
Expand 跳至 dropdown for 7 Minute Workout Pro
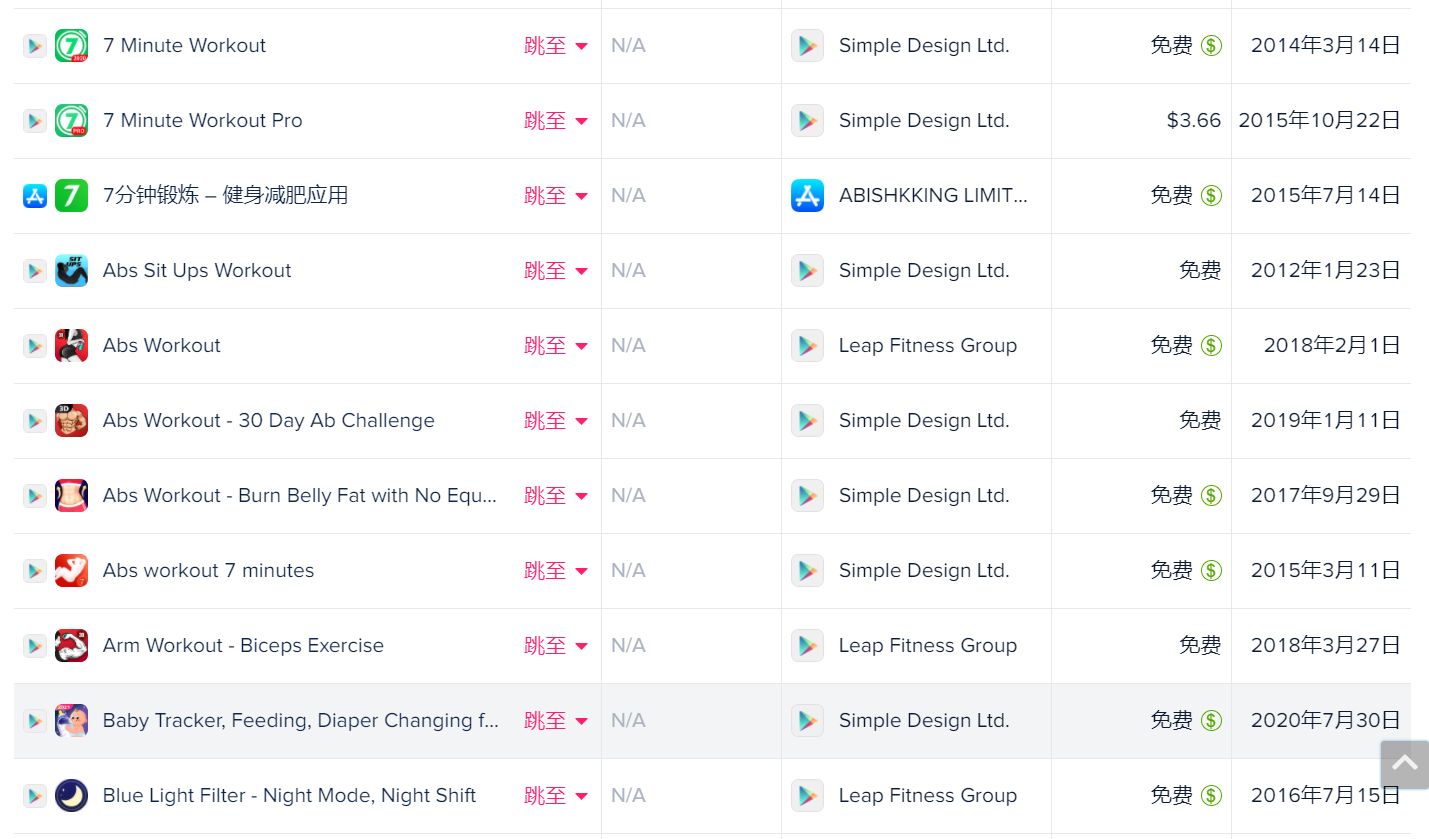(556, 121)
